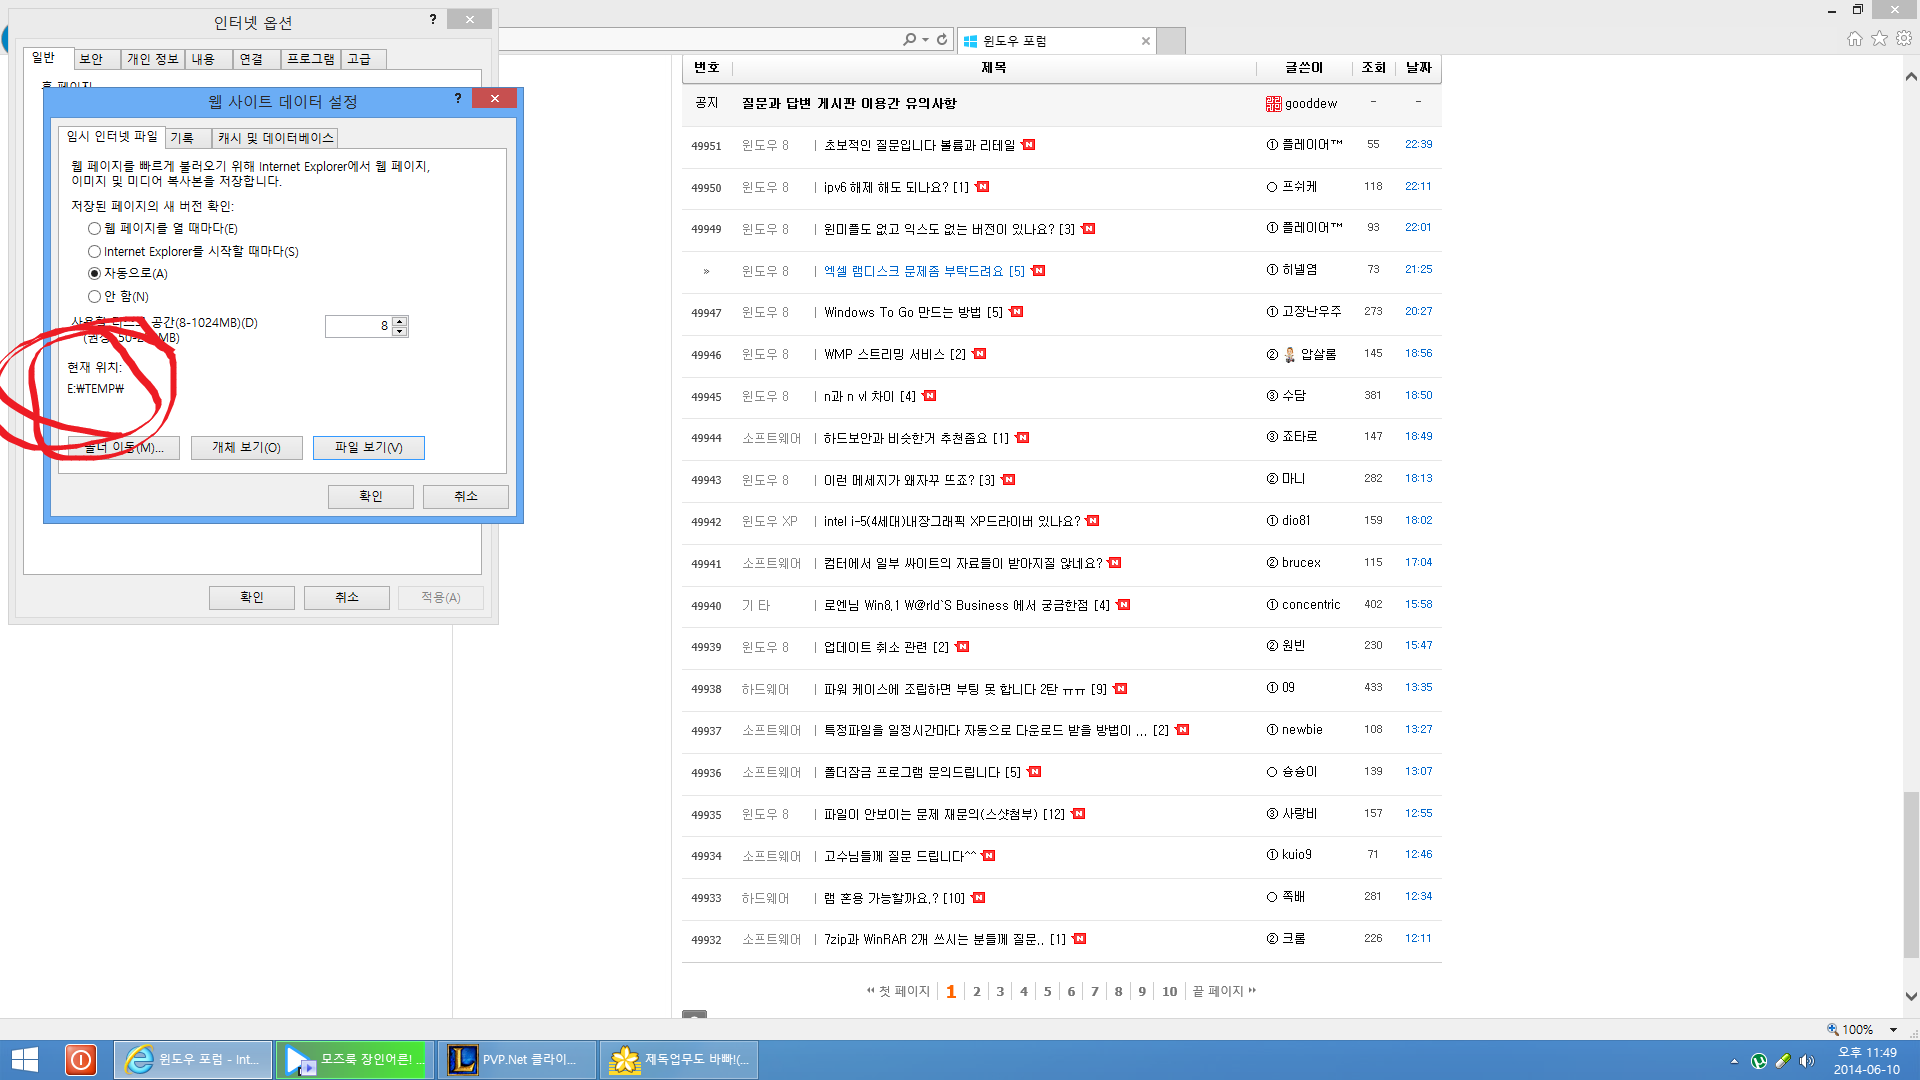This screenshot has width=1920, height=1080.
Task: Open 고급 tab in 인터넷 옵션
Action: [x=363, y=59]
